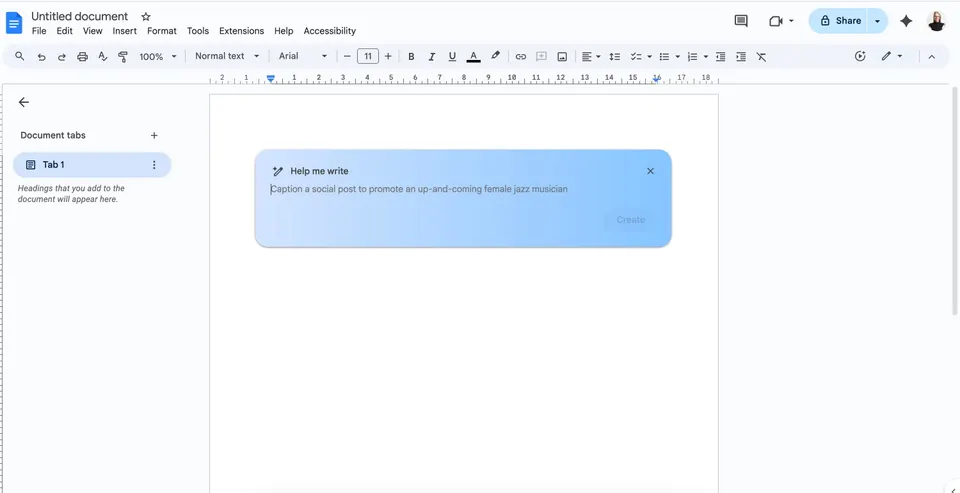The width and height of the screenshot is (960, 493).
Task: Select the paint format tool
Action: [x=123, y=56]
